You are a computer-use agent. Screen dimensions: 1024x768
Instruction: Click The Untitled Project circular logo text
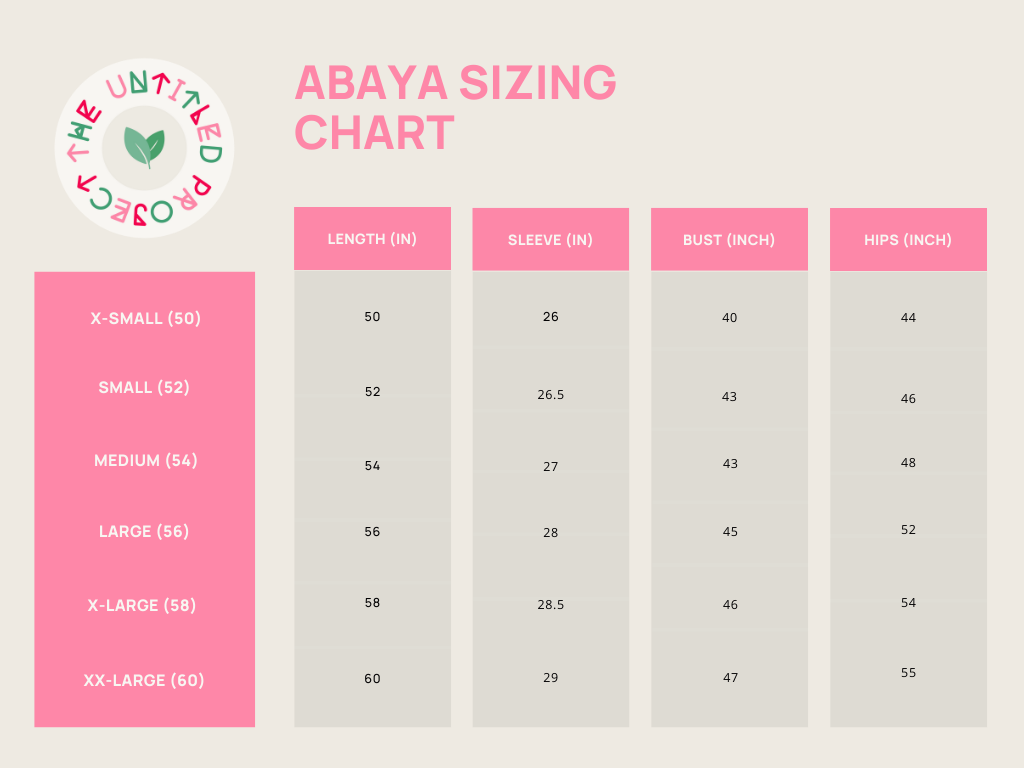[x=144, y=148]
